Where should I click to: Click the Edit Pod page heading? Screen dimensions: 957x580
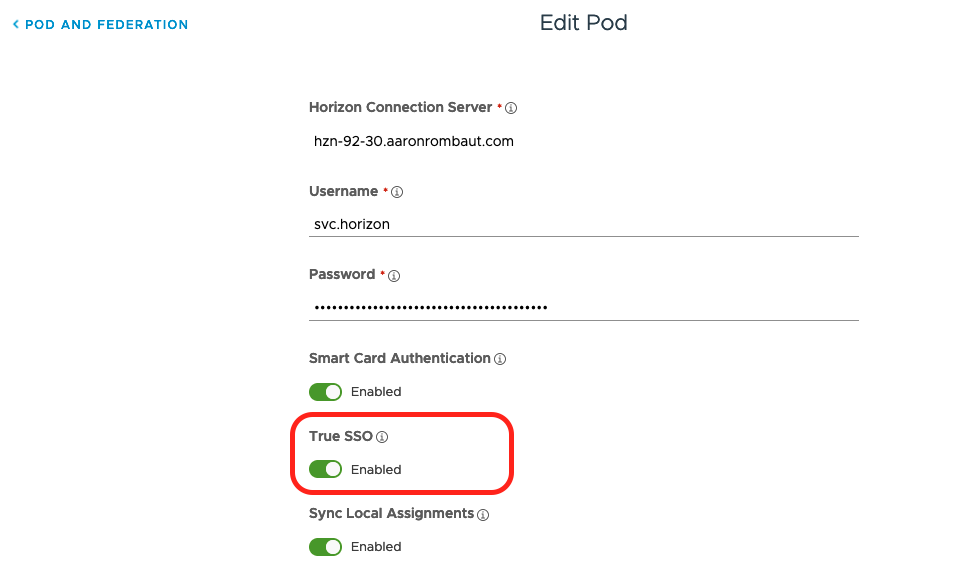click(584, 22)
